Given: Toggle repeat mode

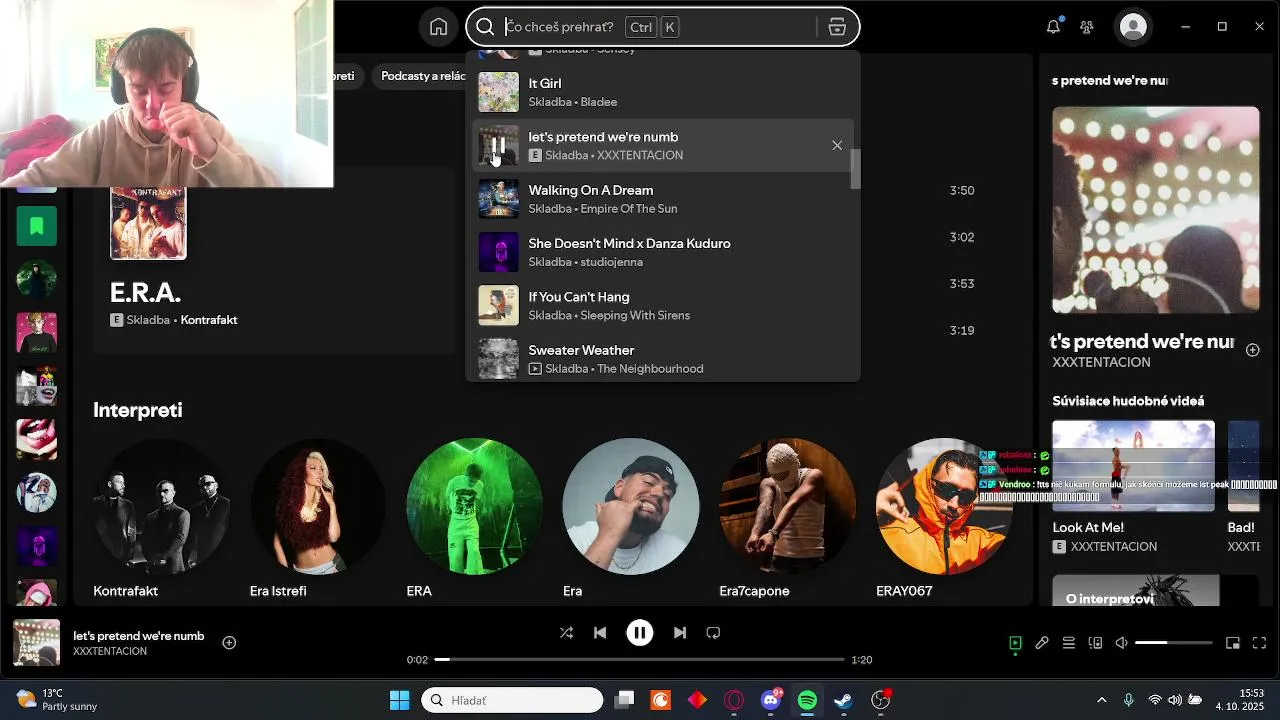Looking at the screenshot, I should (713, 633).
